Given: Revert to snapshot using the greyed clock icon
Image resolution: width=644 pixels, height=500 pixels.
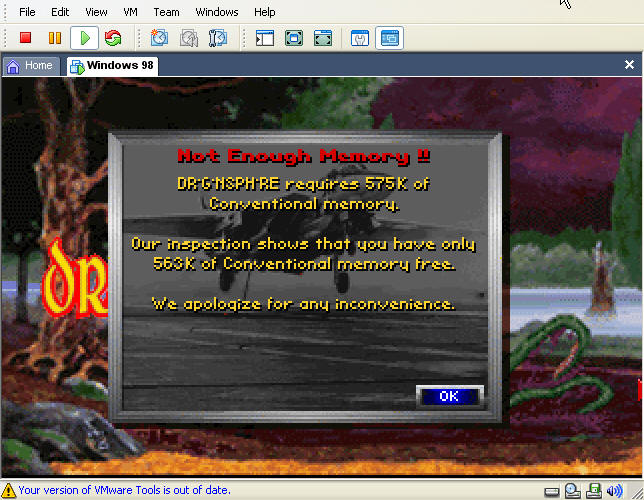Looking at the screenshot, I should 189,38.
